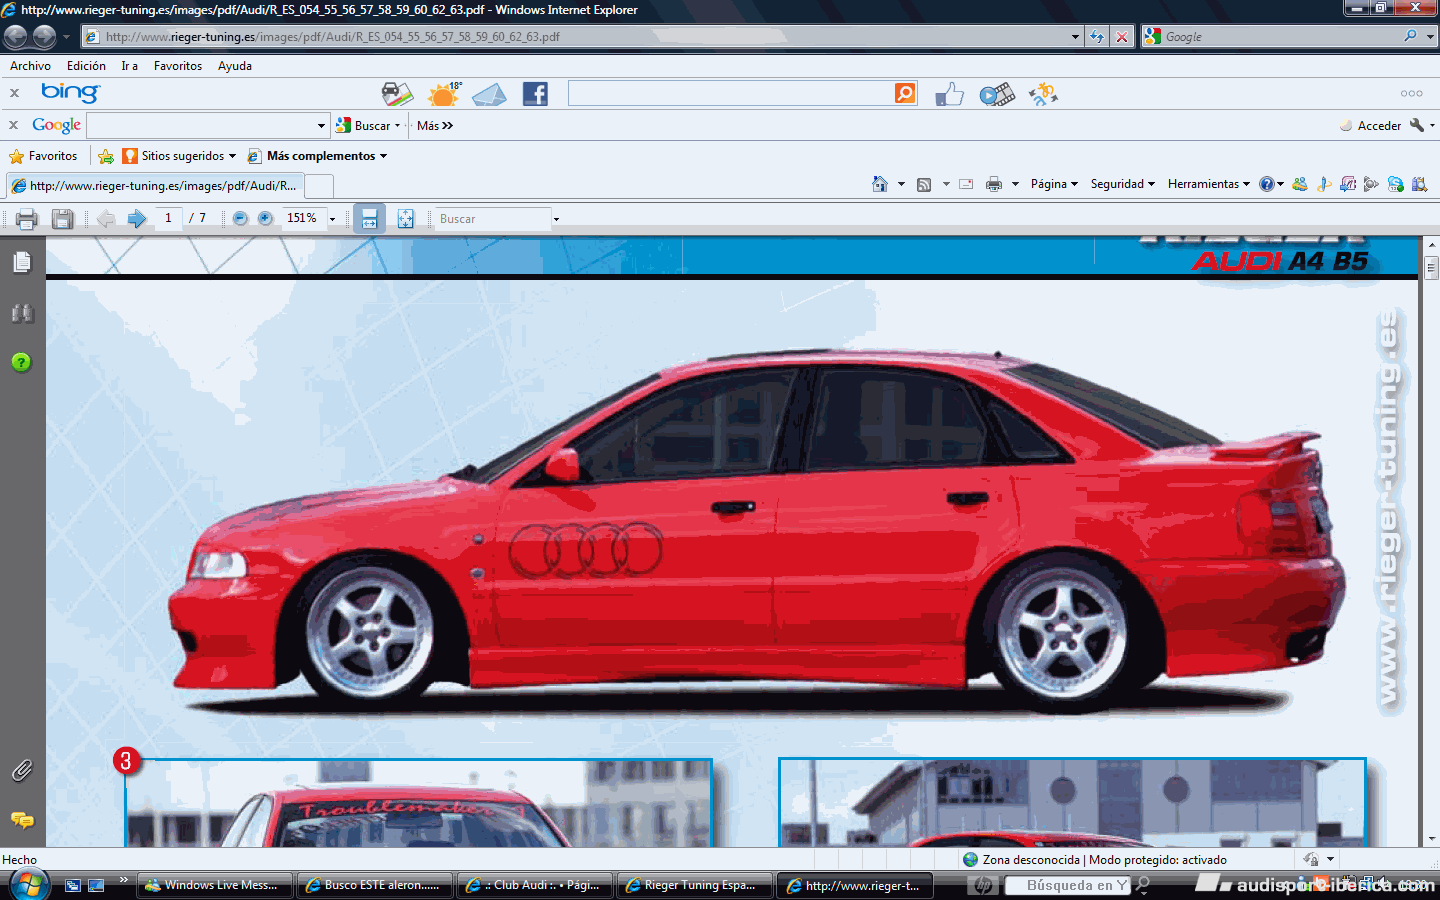The height and width of the screenshot is (900, 1440).
Task: Go to previous PDF page
Action: (106, 219)
